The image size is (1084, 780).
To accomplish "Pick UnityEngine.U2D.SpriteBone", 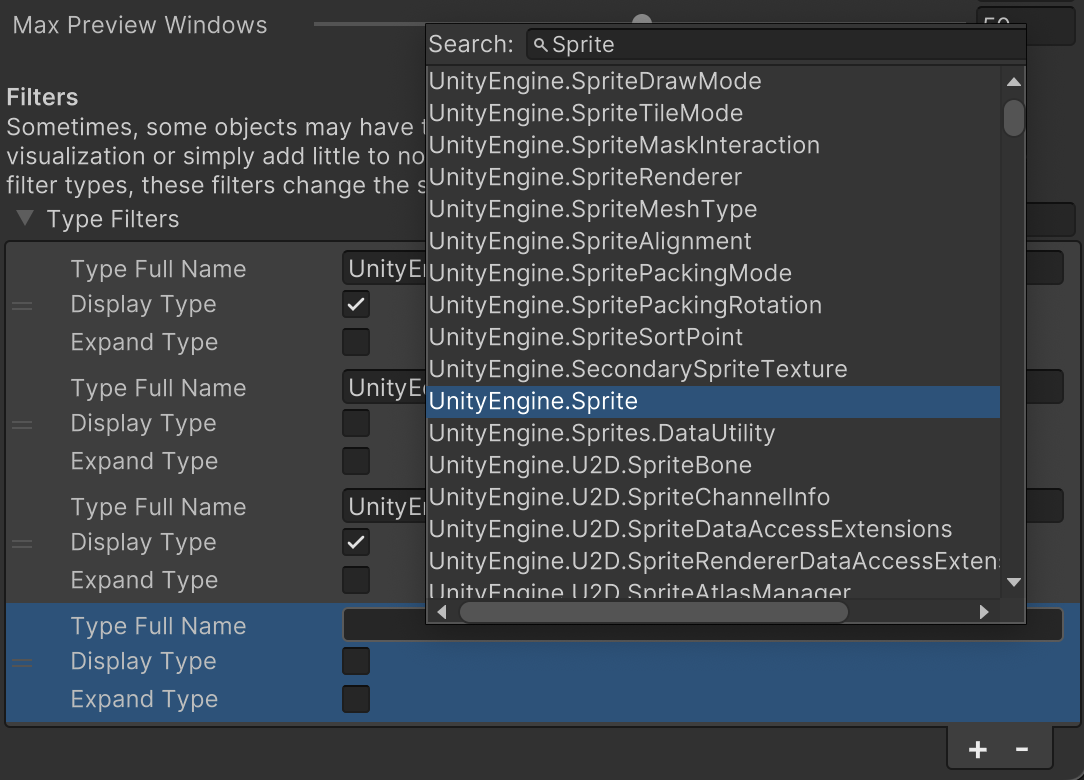I will [713, 465].
